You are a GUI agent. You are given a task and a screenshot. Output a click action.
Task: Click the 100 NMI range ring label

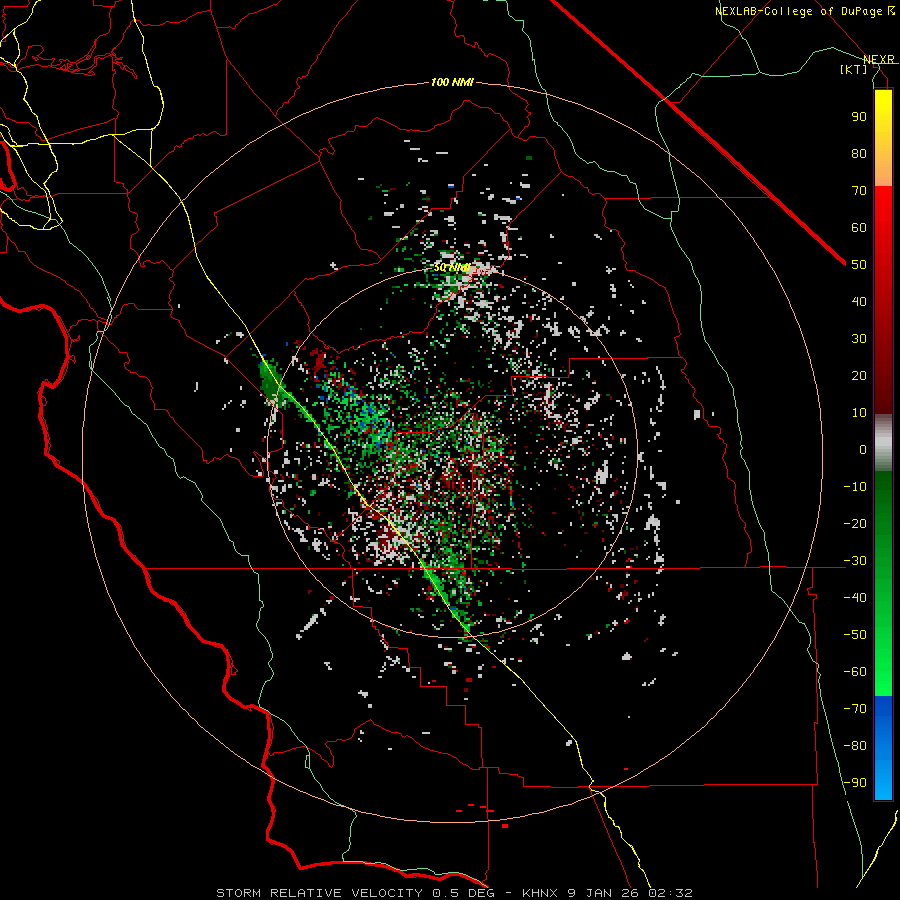452,83
